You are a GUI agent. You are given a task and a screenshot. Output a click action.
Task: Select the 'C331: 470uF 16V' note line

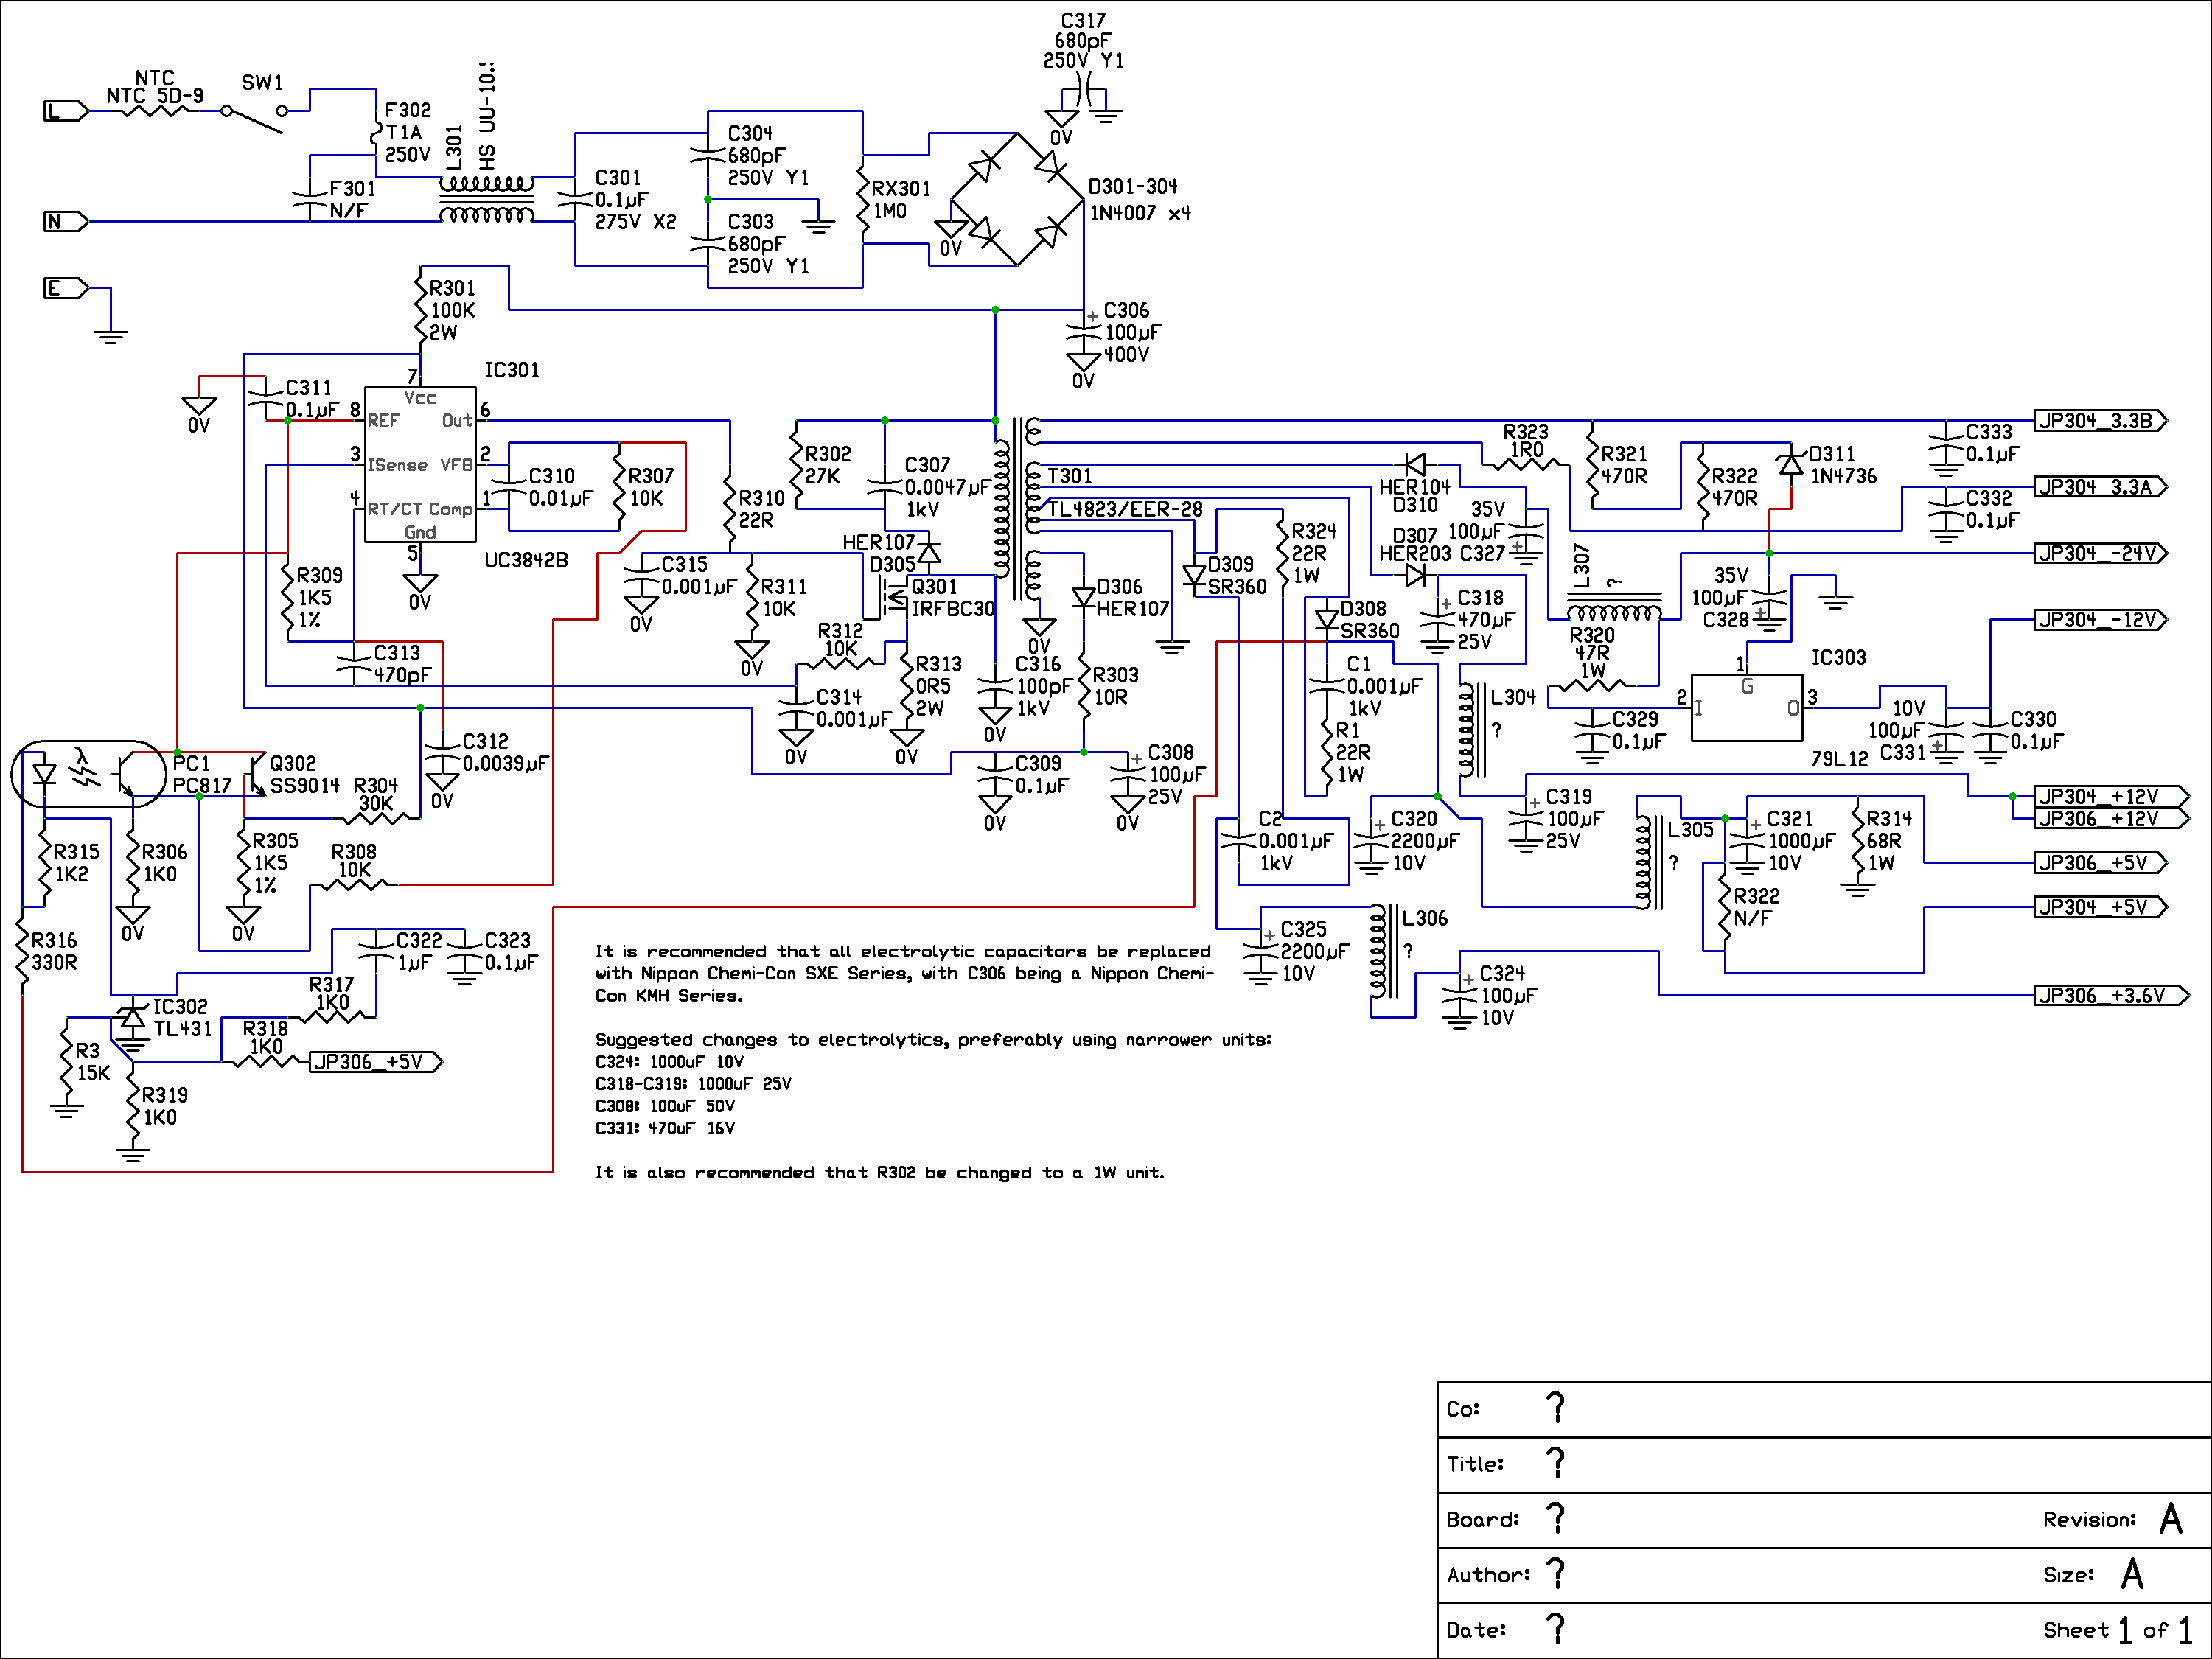pos(665,1128)
